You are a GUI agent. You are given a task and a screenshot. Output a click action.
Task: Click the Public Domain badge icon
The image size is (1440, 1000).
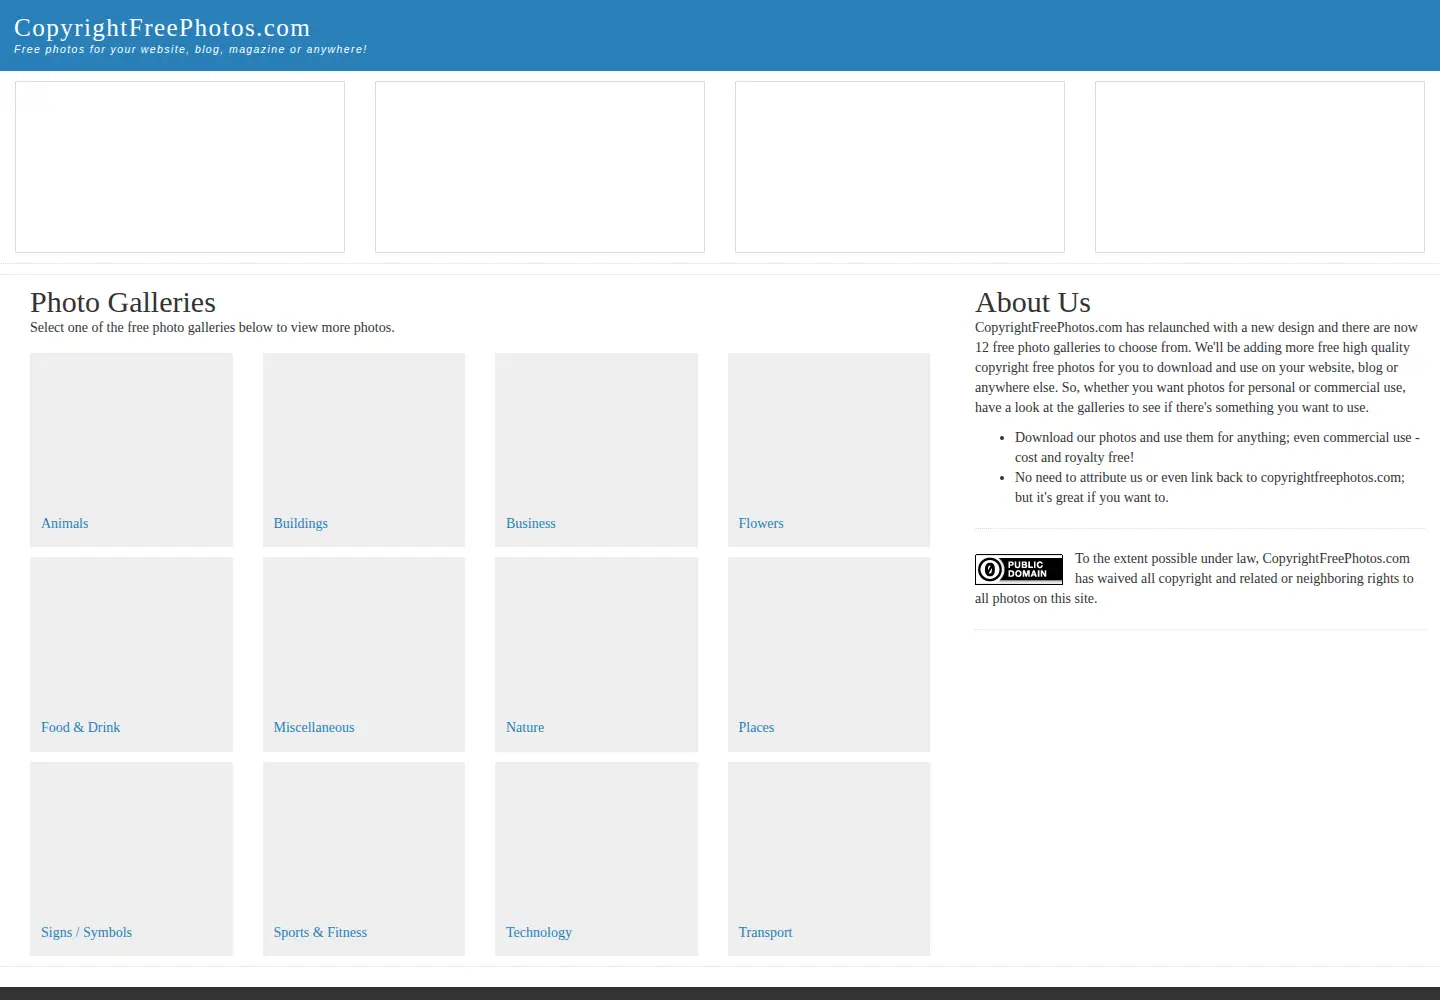[1019, 569]
